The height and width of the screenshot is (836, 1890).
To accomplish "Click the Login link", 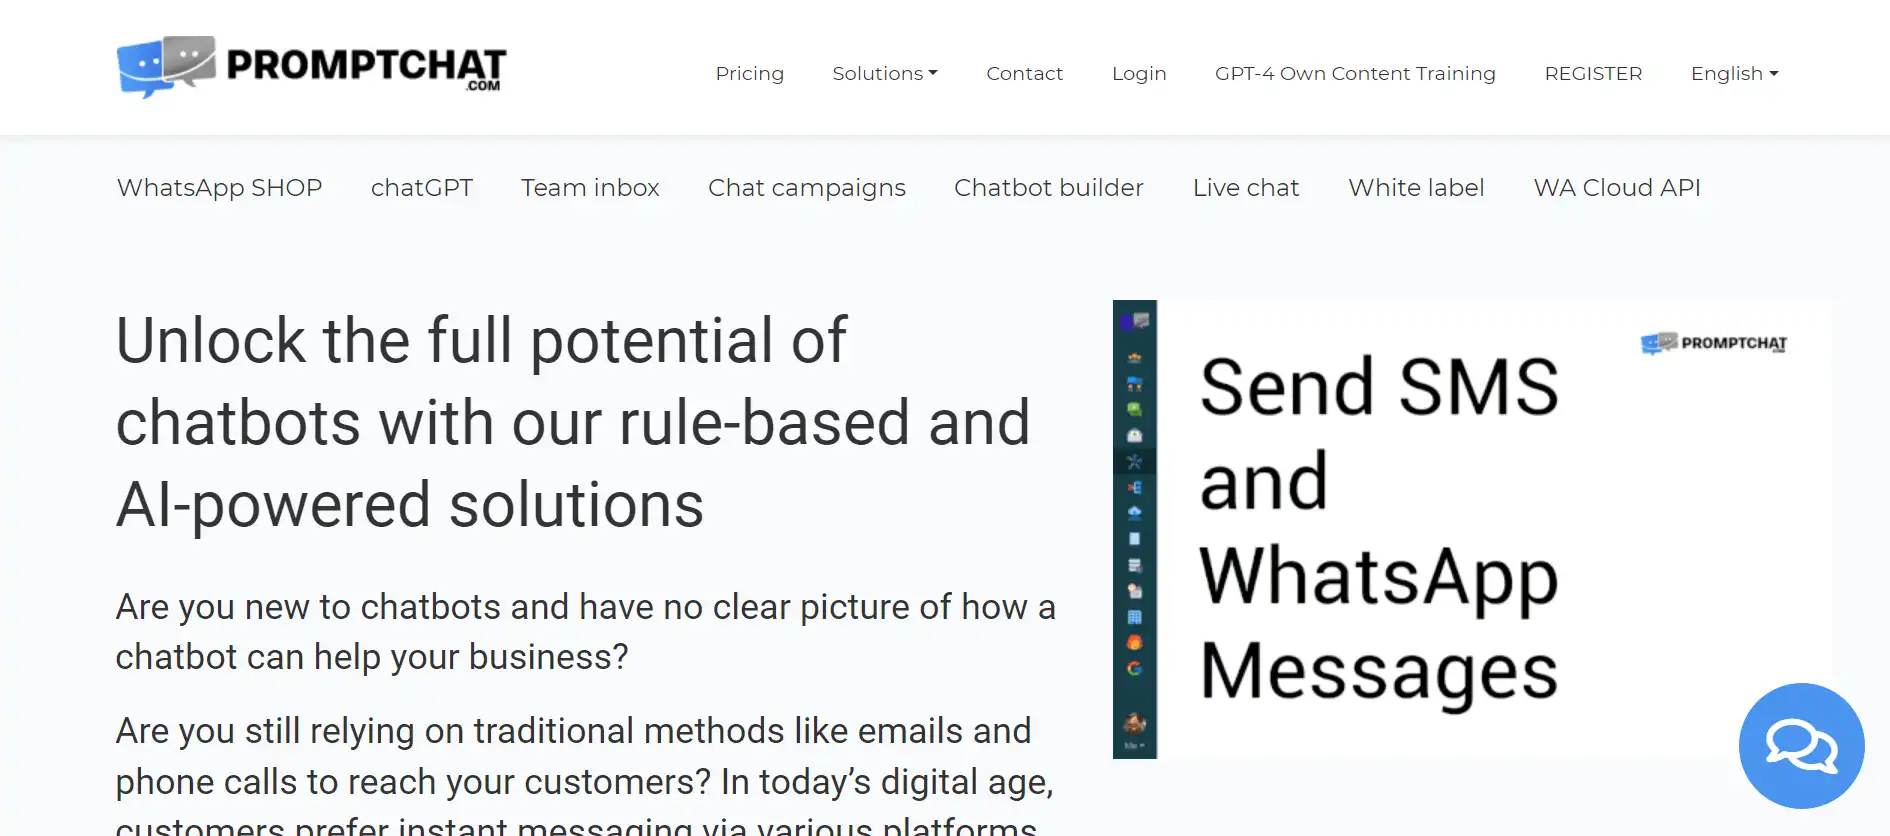I will (1139, 74).
